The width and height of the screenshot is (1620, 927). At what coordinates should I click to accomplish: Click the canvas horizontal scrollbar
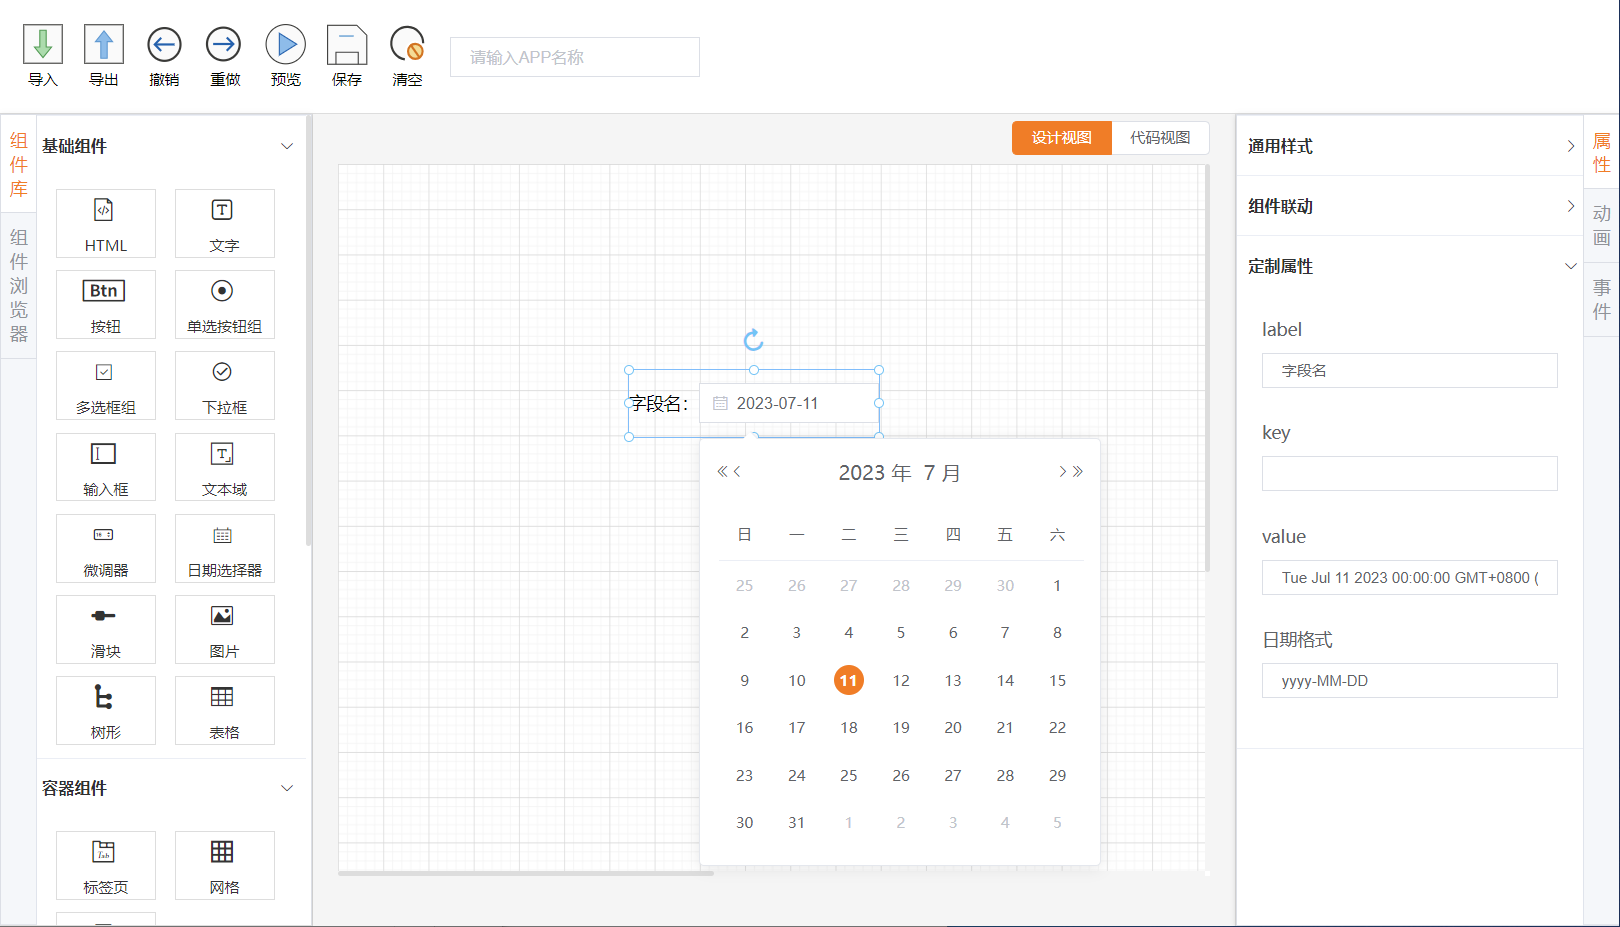[526, 873]
